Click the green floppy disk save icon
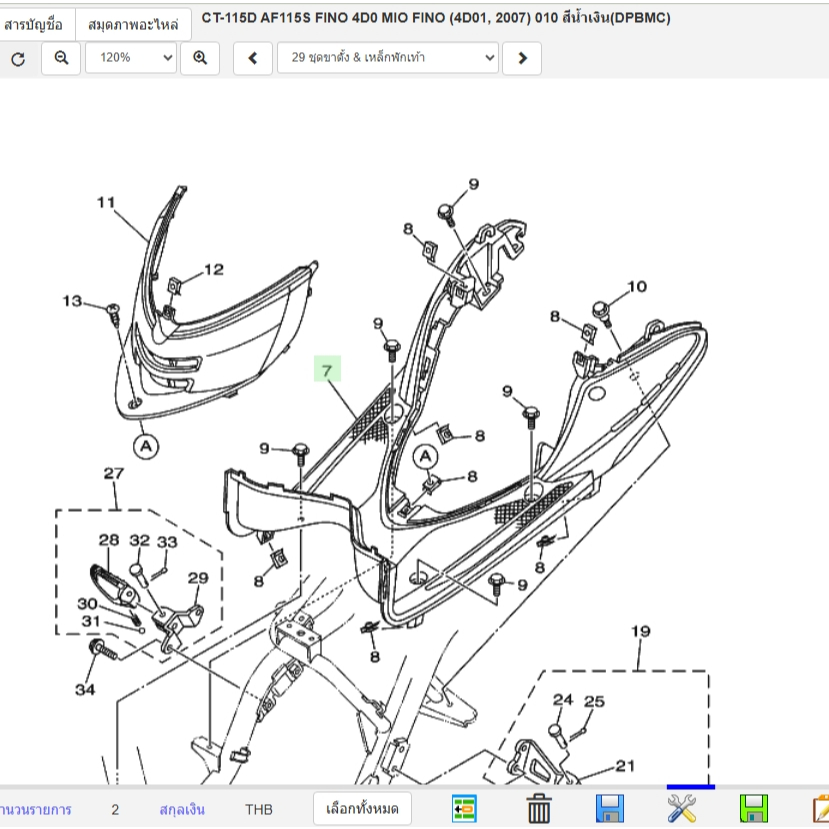The width and height of the screenshot is (829, 829). coord(753,808)
